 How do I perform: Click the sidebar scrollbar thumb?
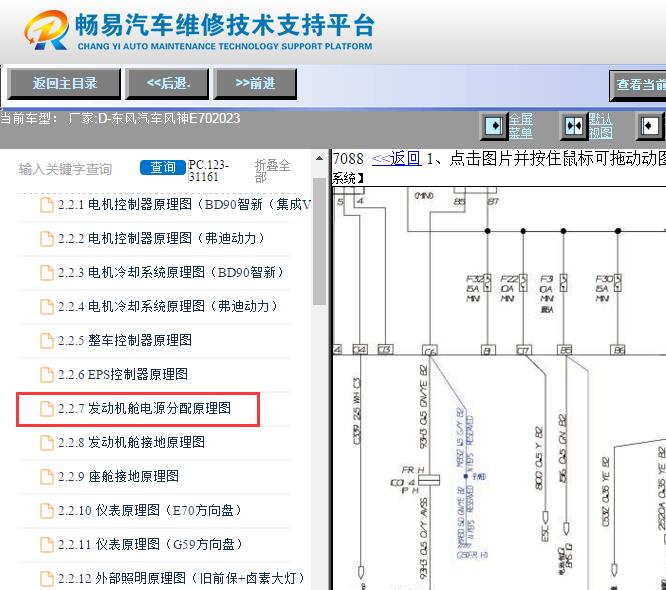click(x=319, y=241)
